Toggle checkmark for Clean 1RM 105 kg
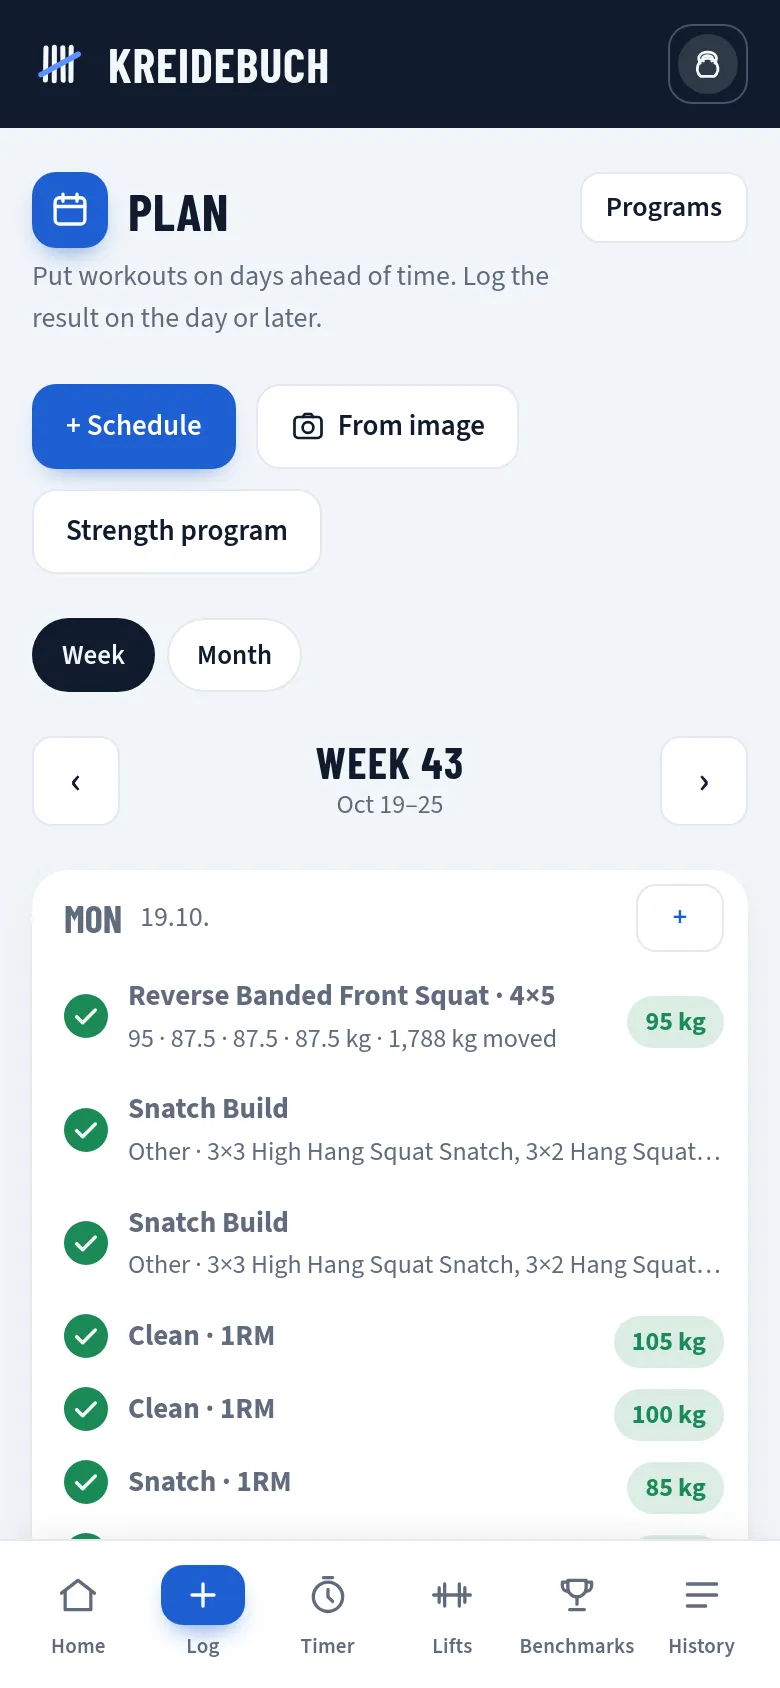 [x=86, y=1336]
